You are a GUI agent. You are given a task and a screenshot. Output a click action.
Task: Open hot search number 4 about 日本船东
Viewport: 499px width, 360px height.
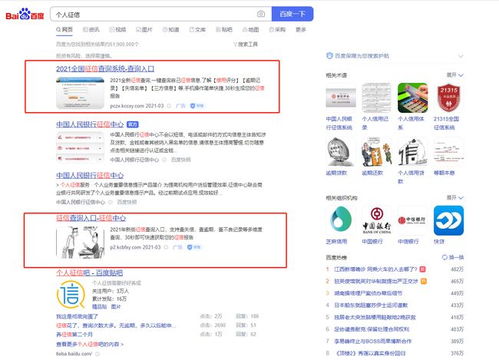371,305
